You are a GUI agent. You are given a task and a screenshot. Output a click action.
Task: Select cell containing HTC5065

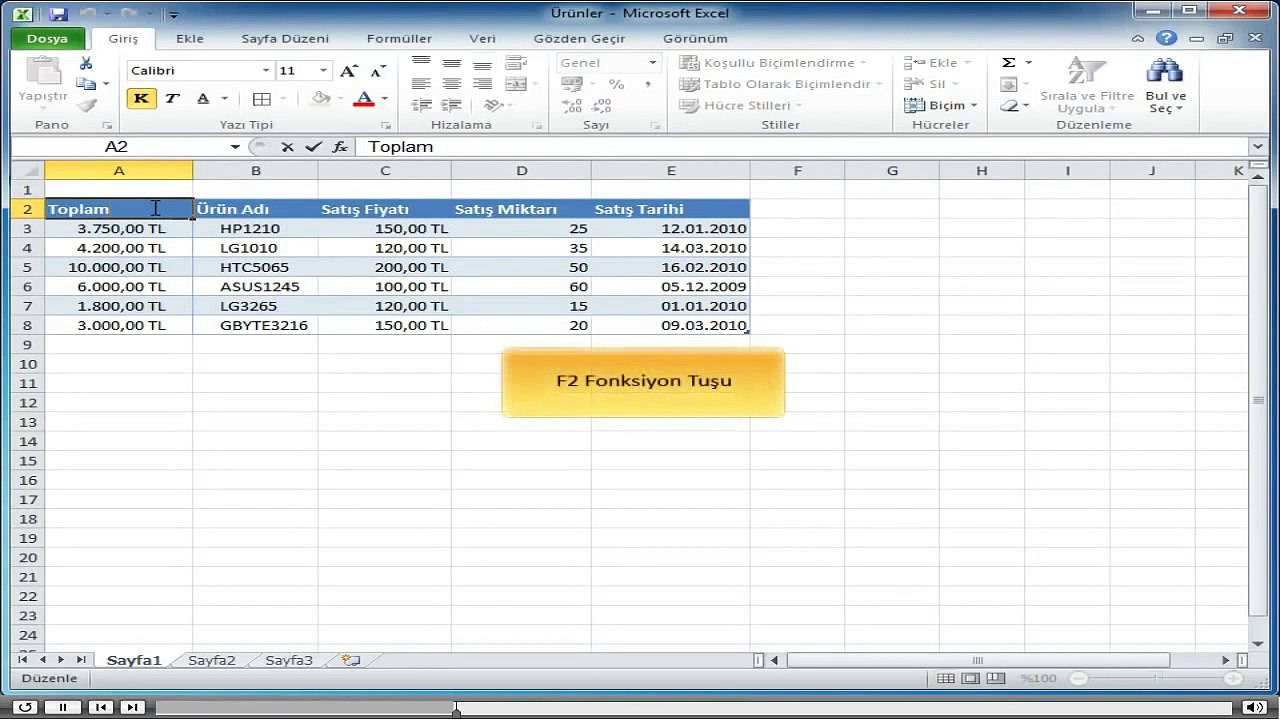[x=255, y=267]
